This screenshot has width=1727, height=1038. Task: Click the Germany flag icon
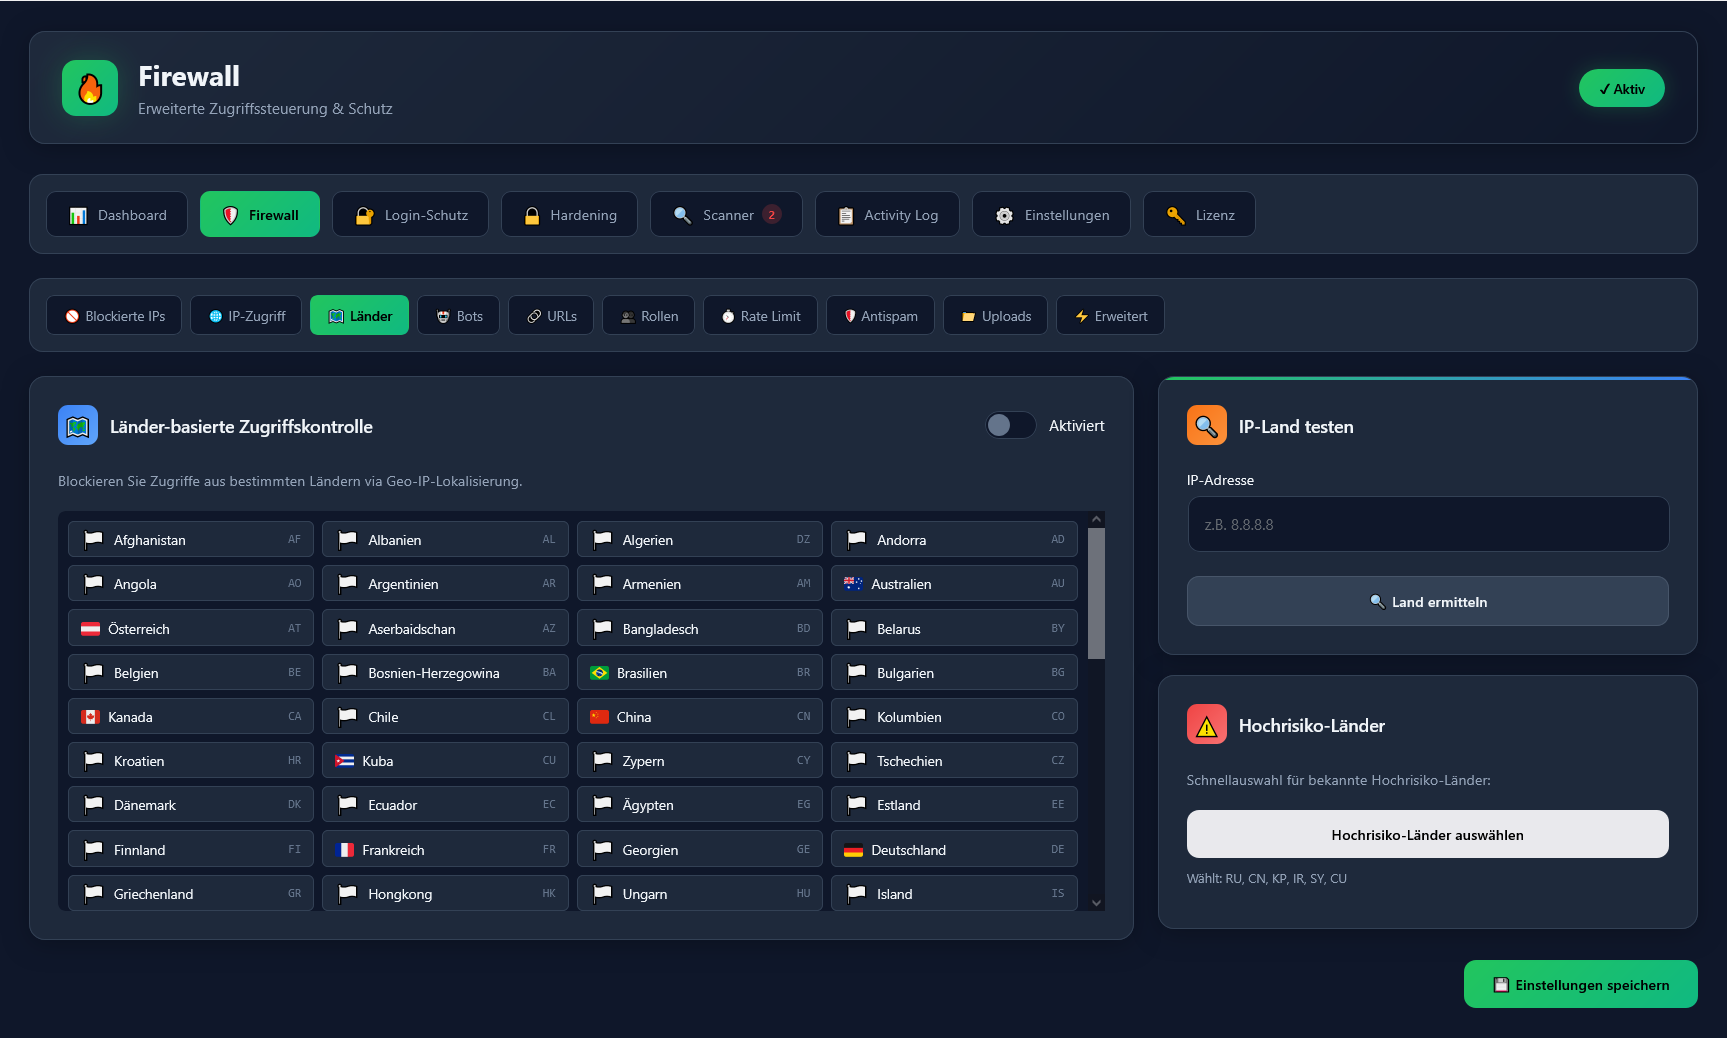[853, 850]
